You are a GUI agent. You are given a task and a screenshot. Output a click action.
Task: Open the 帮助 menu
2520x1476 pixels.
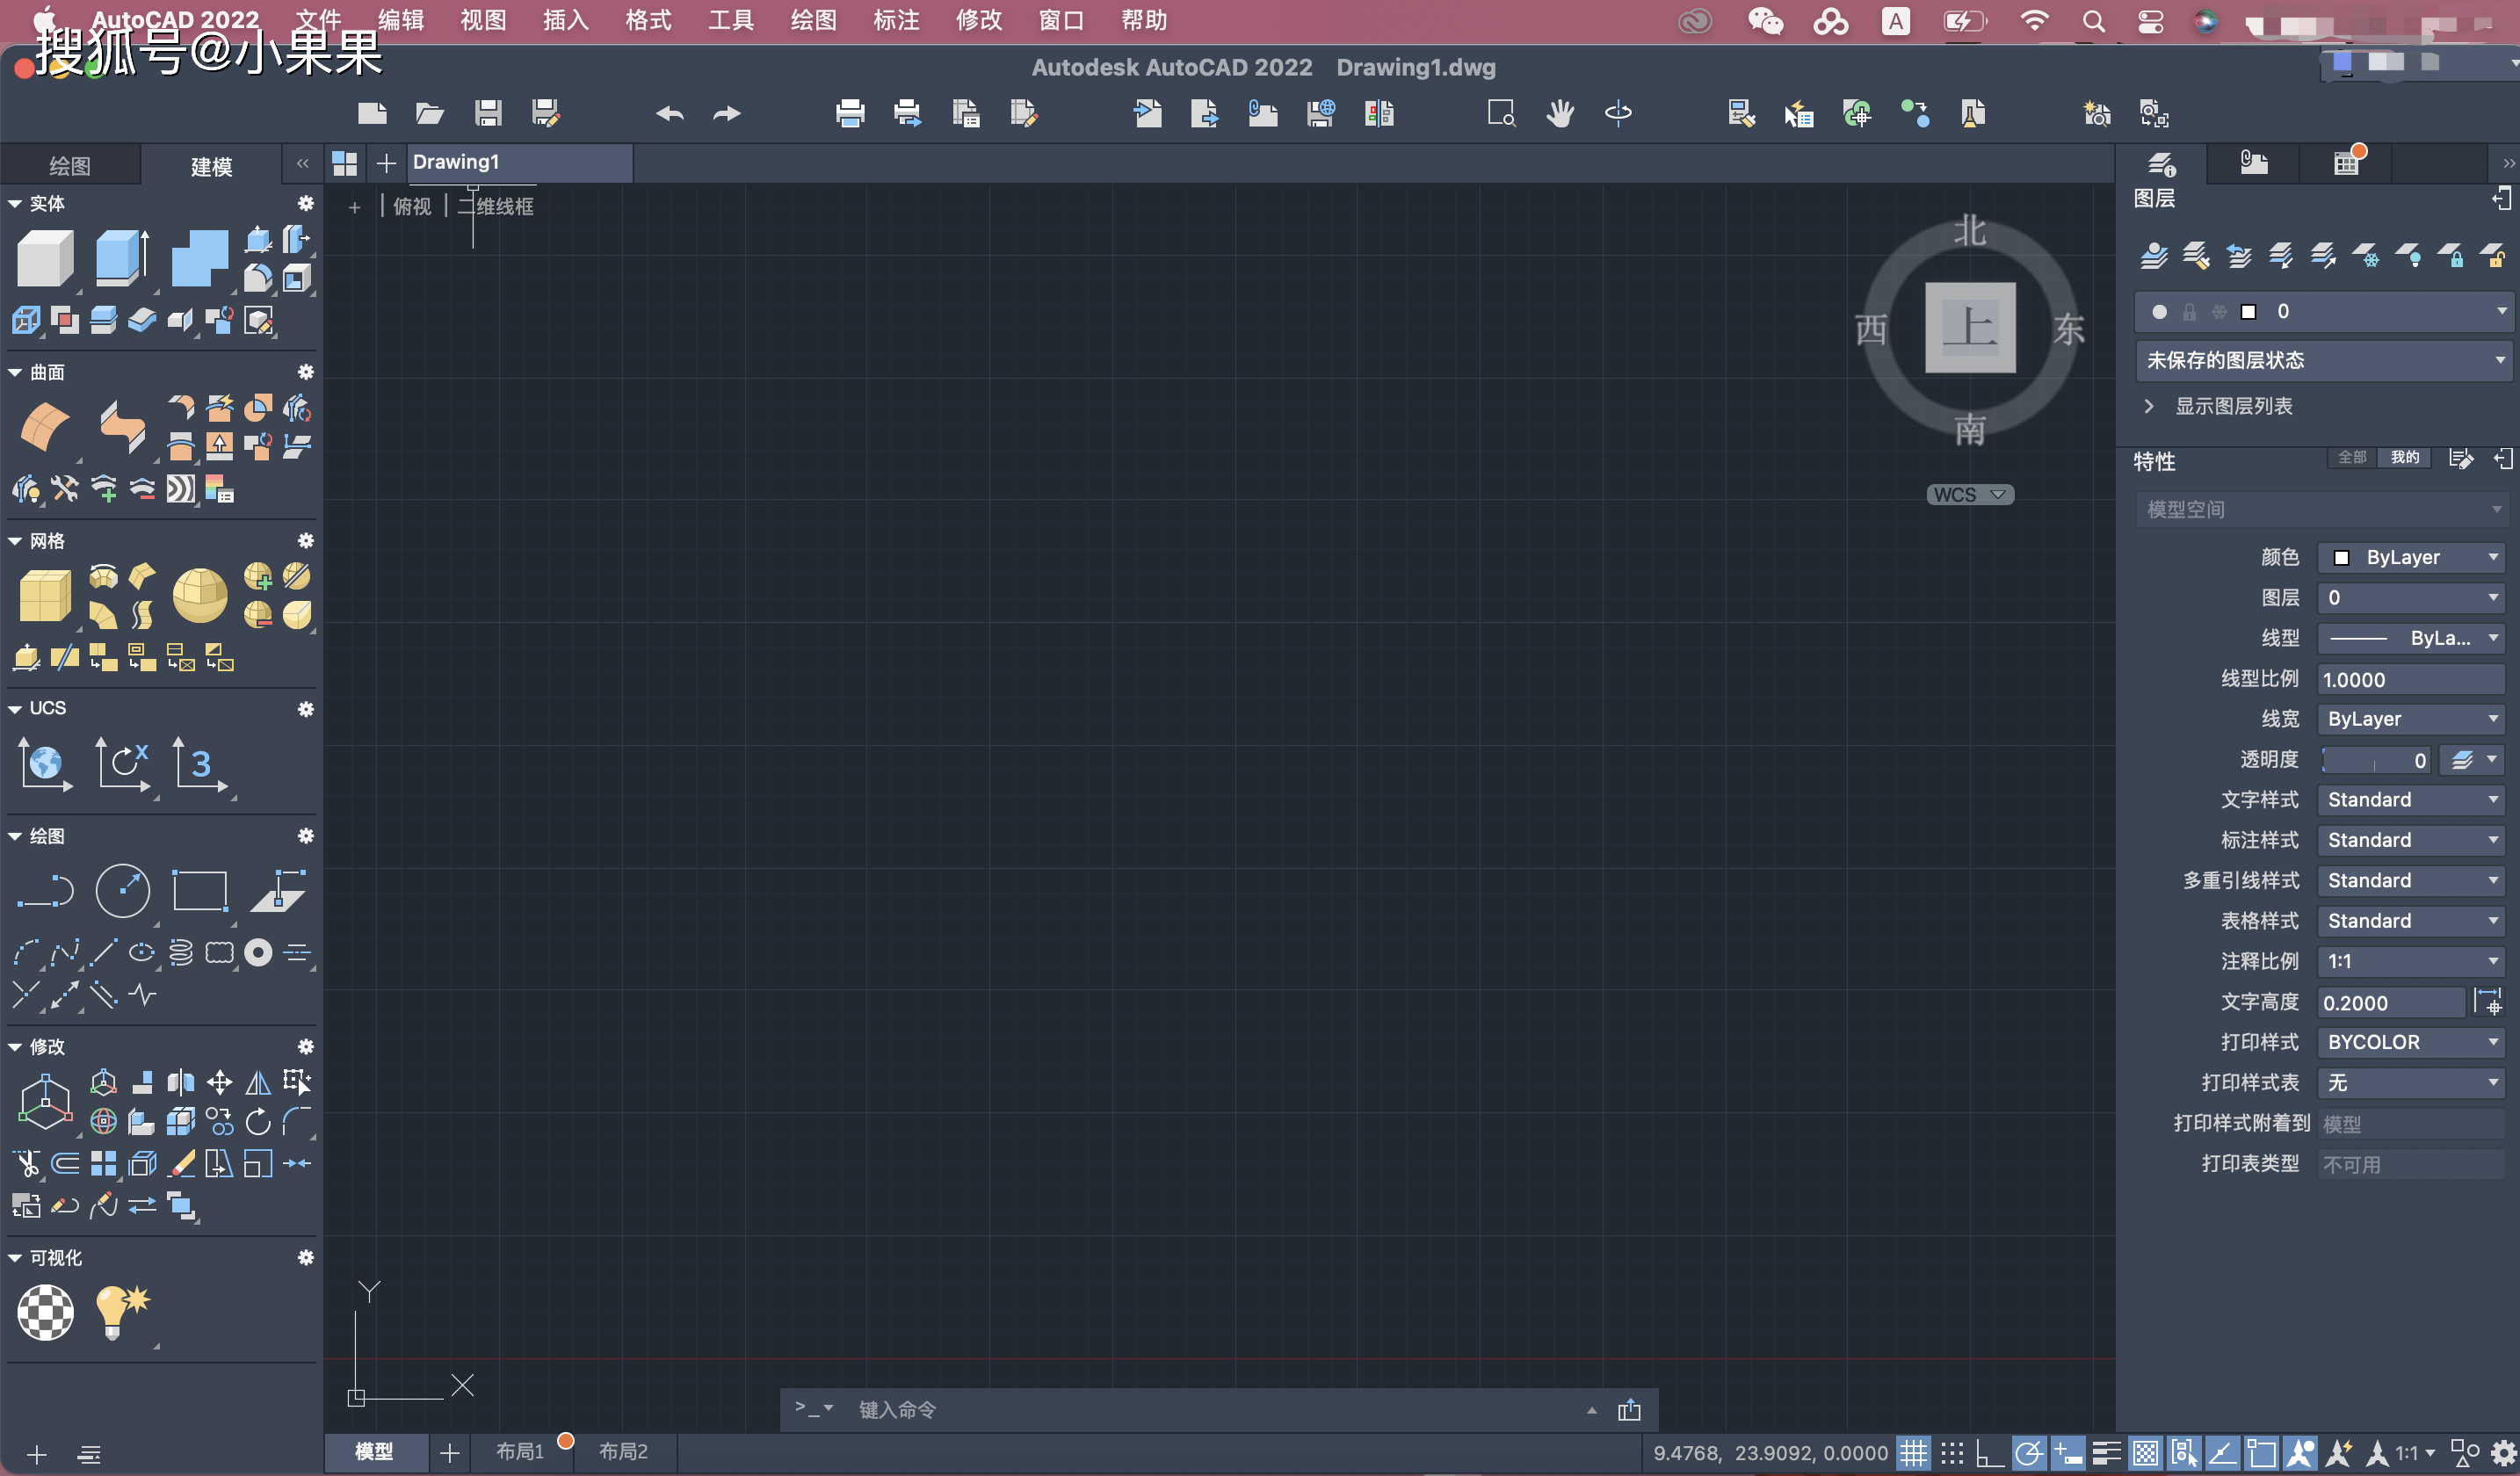pos(1143,21)
